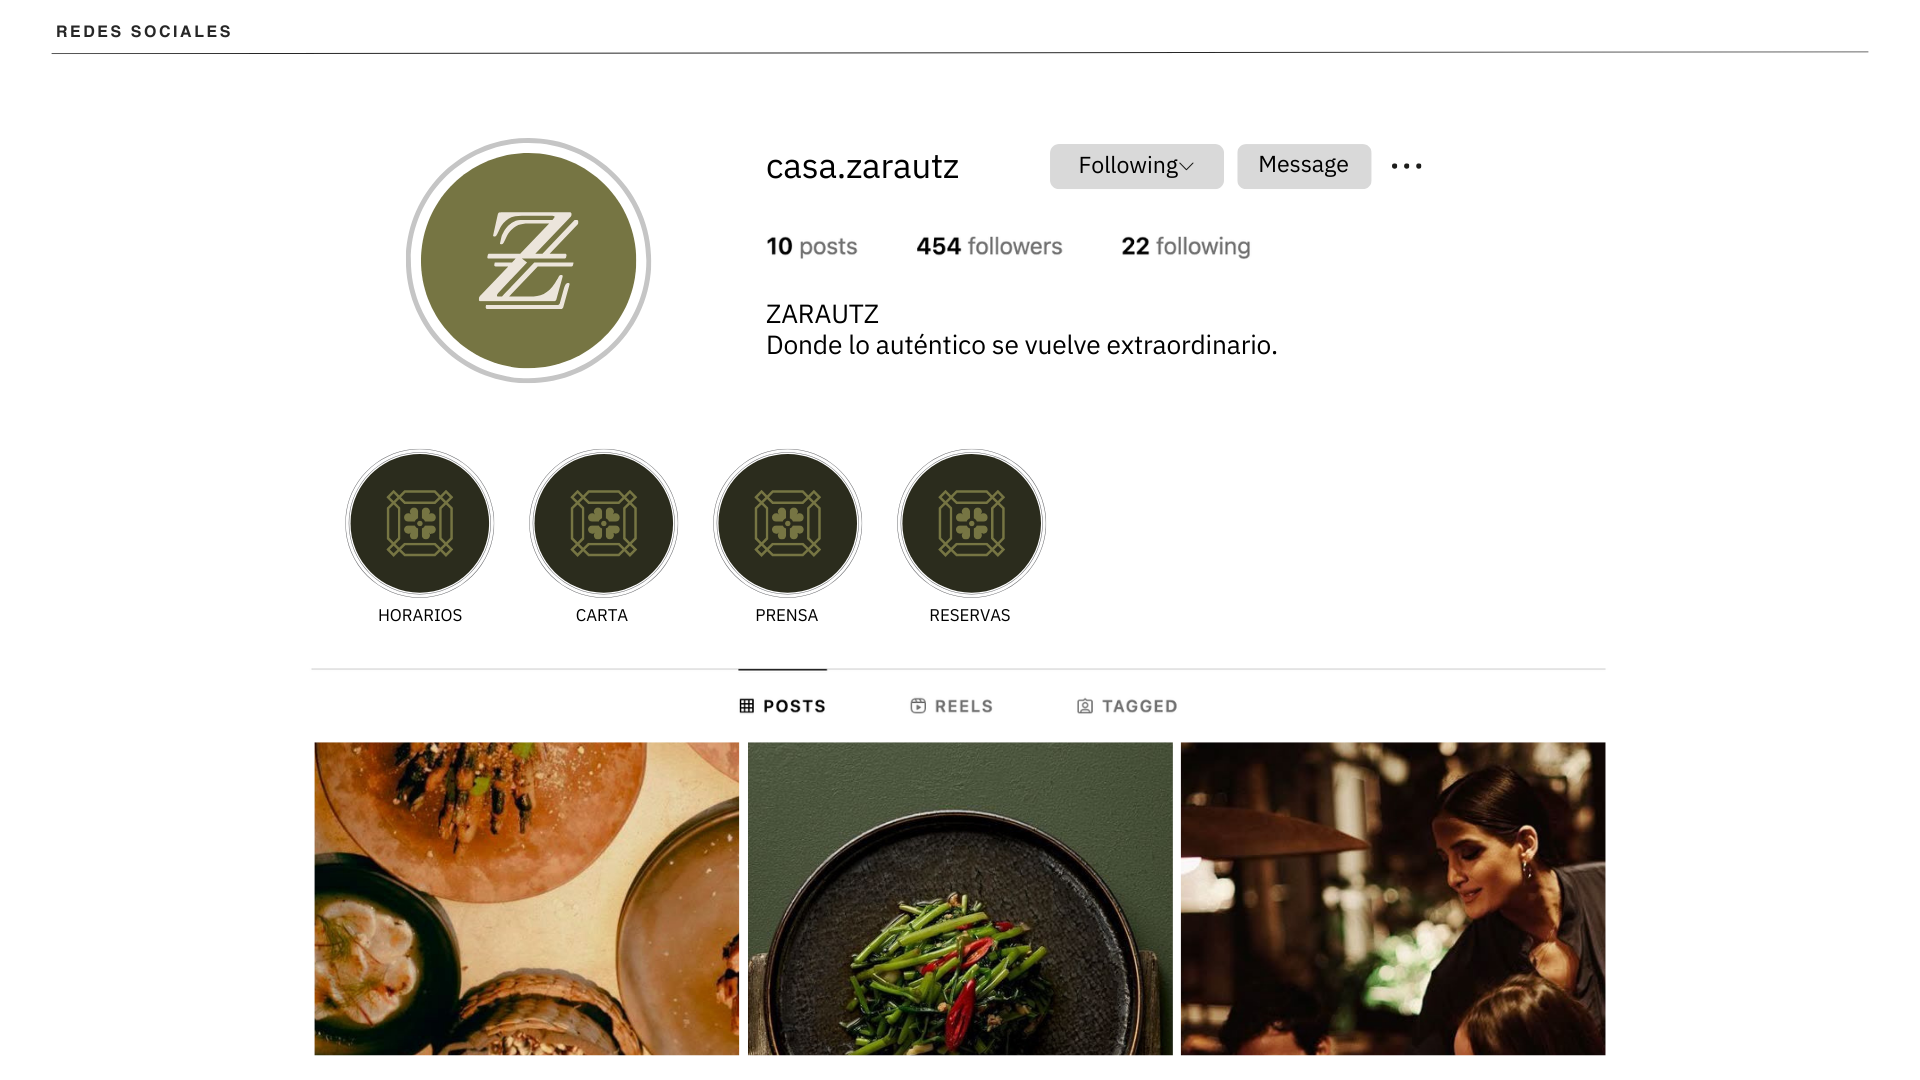Image resolution: width=1920 pixels, height=1080 pixels.
Task: Click the grid icon beside POSTS
Action: (747, 706)
